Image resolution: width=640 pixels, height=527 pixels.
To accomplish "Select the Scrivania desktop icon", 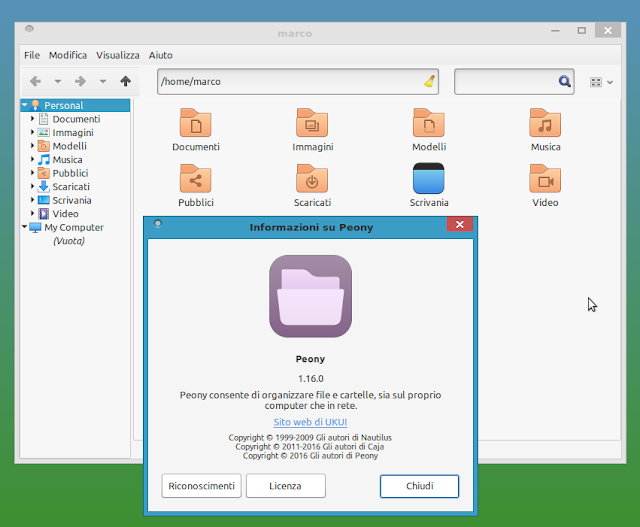I will (x=429, y=178).
